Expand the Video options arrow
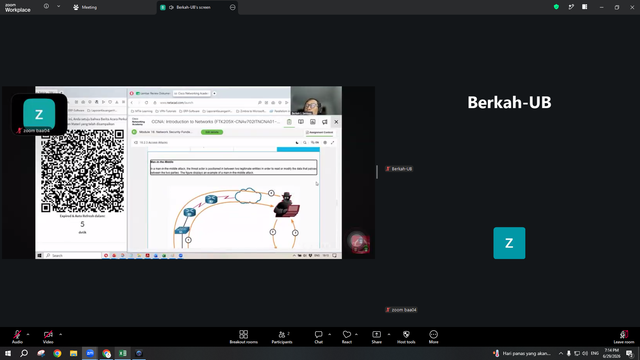The image size is (640, 360). click(x=60, y=334)
